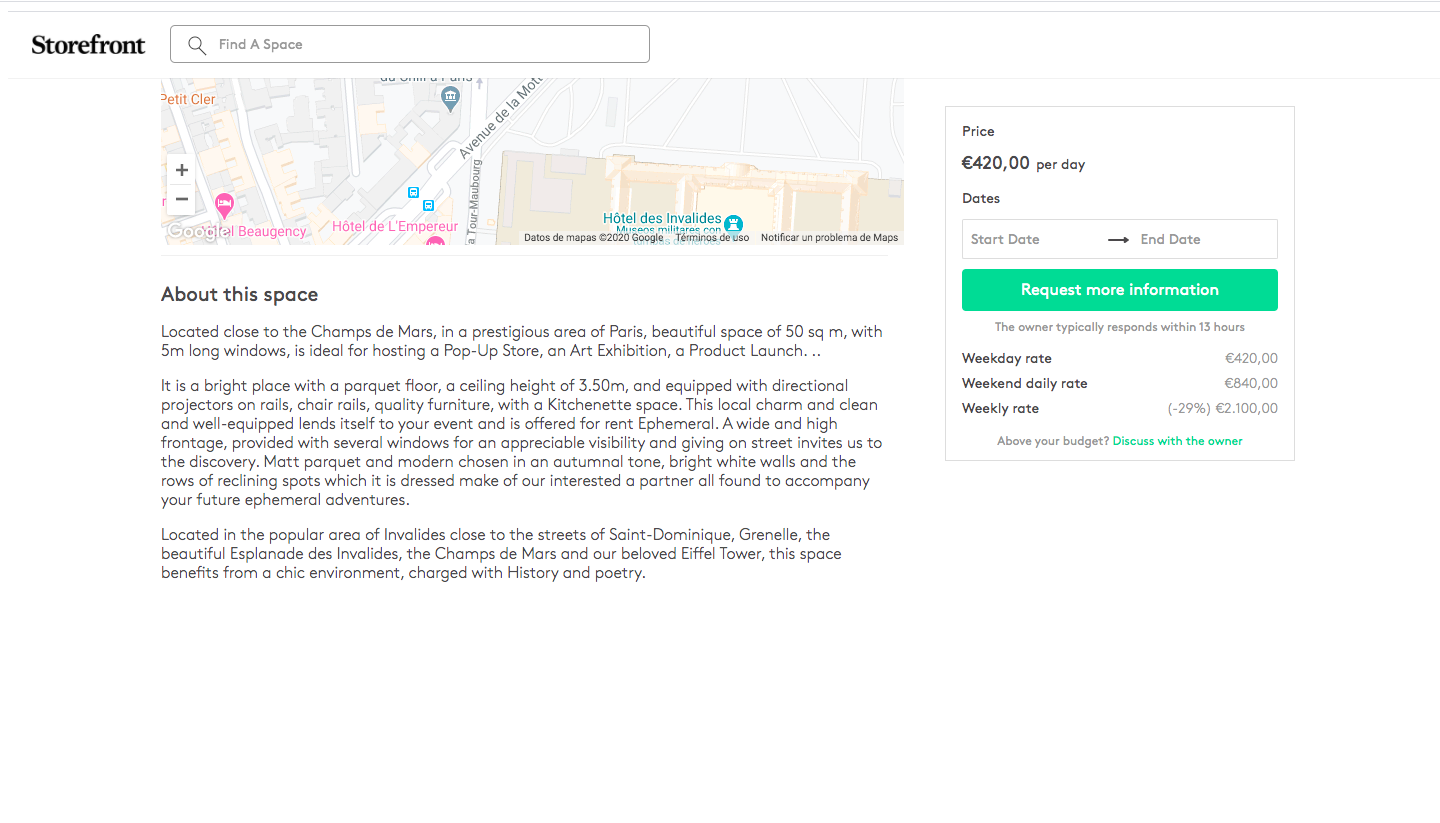Viewport: 1440px width, 823px height.
Task: Click the Hôtel des Invalides map marker
Action: [733, 223]
